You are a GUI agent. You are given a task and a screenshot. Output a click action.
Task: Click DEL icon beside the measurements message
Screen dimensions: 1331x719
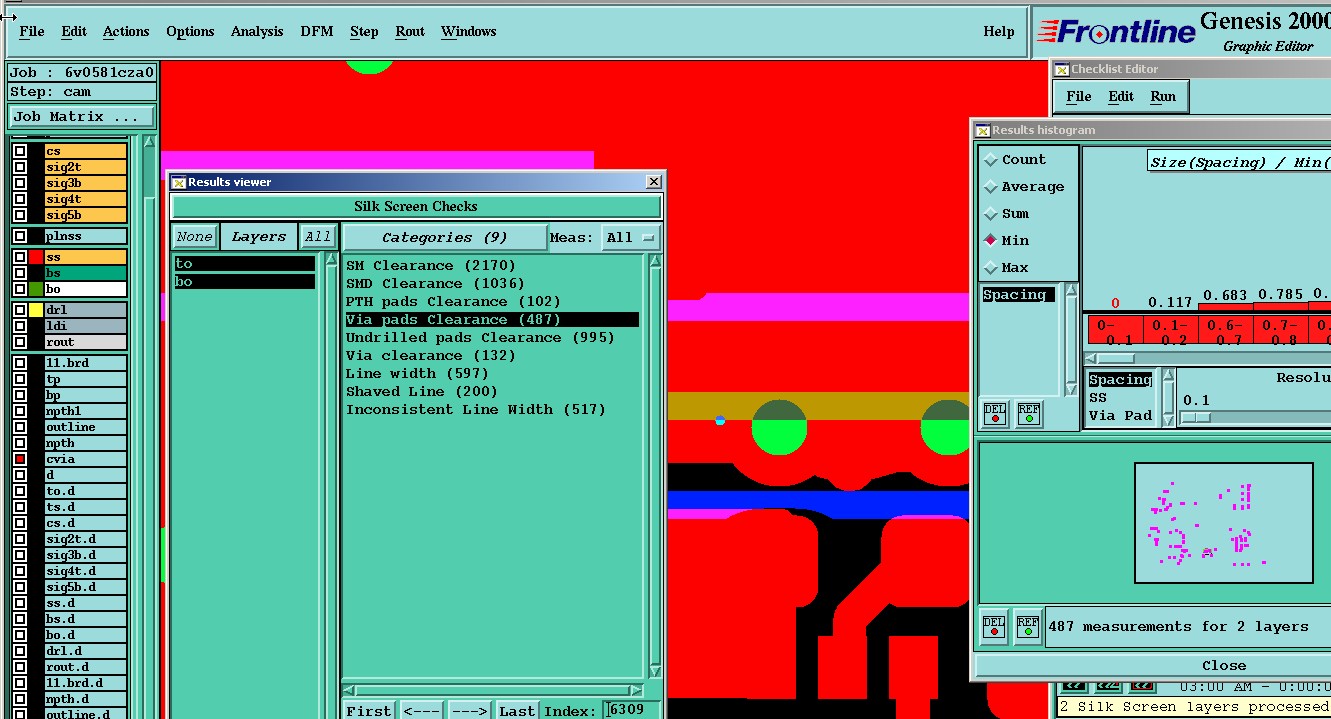[x=994, y=626]
